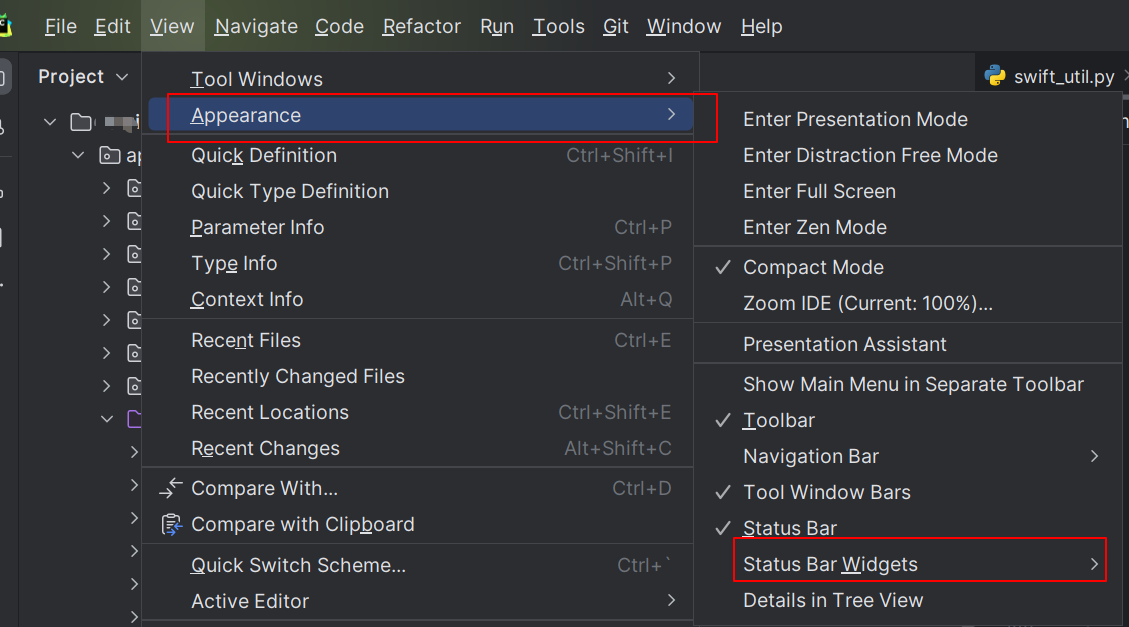Open the Project view dropdown chevron
The image size is (1129, 627).
(x=123, y=77)
